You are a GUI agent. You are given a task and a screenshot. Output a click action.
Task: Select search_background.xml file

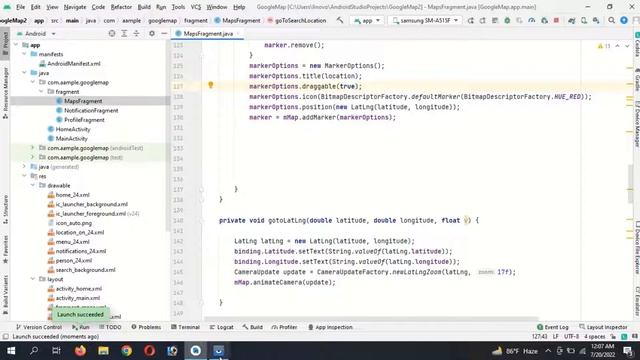pos(85,270)
